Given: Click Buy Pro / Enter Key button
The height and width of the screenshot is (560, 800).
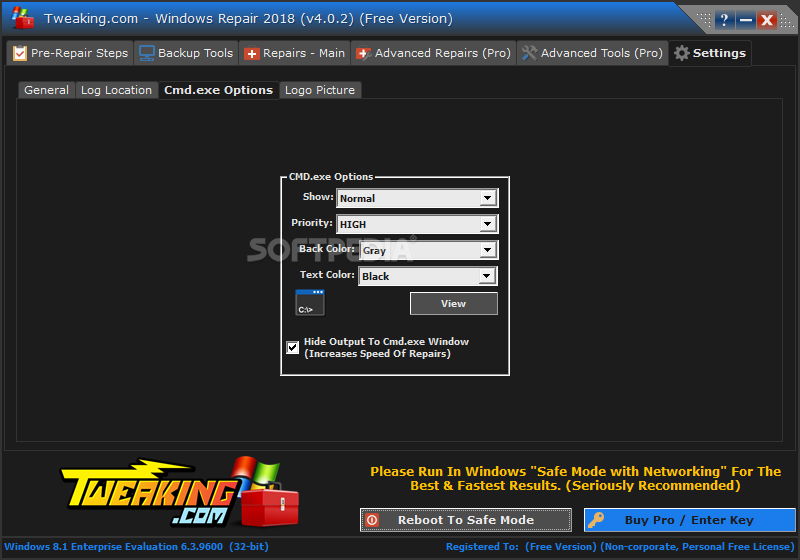Looking at the screenshot, I should coord(690,520).
